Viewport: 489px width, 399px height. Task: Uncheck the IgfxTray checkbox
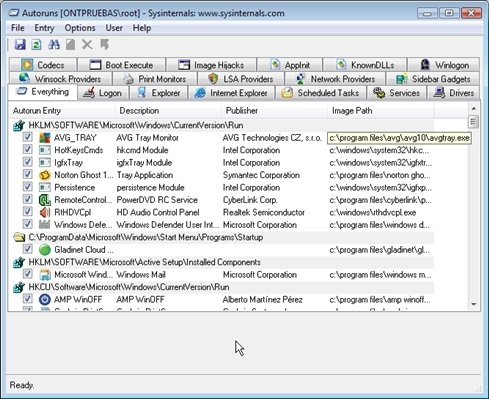28,162
